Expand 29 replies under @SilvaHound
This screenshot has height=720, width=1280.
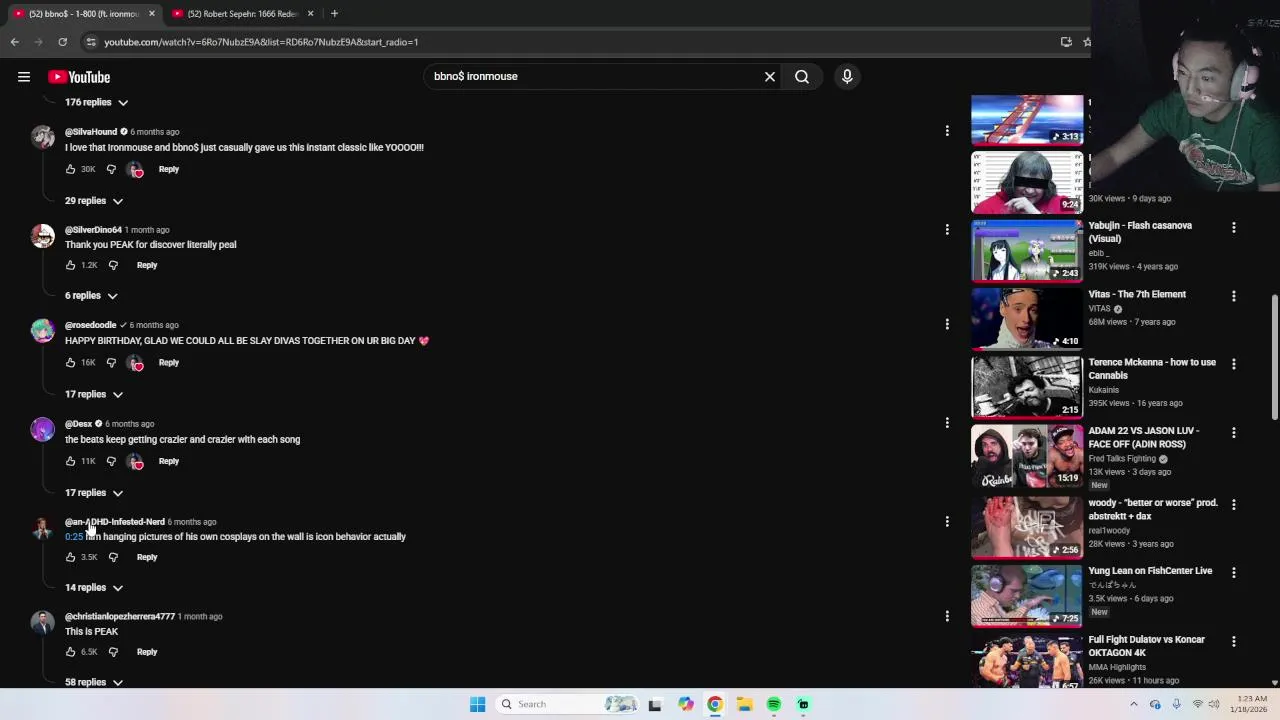click(94, 201)
